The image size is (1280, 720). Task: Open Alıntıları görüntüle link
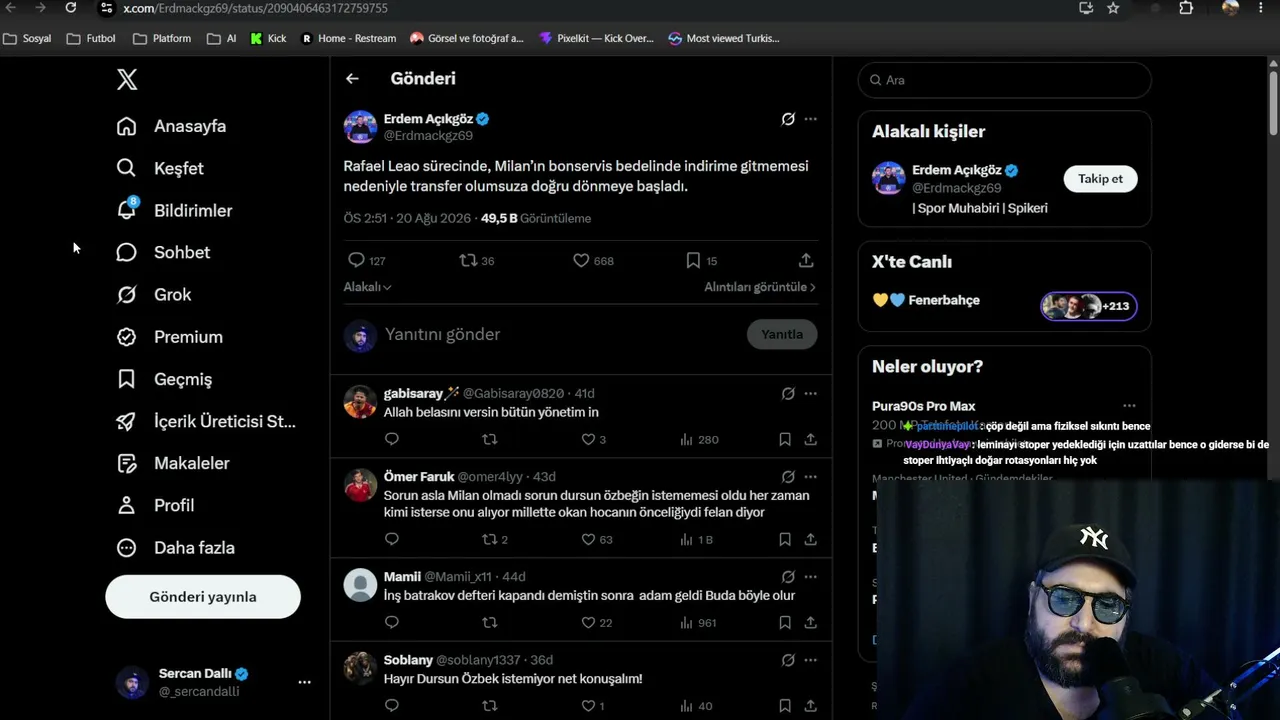(x=760, y=287)
